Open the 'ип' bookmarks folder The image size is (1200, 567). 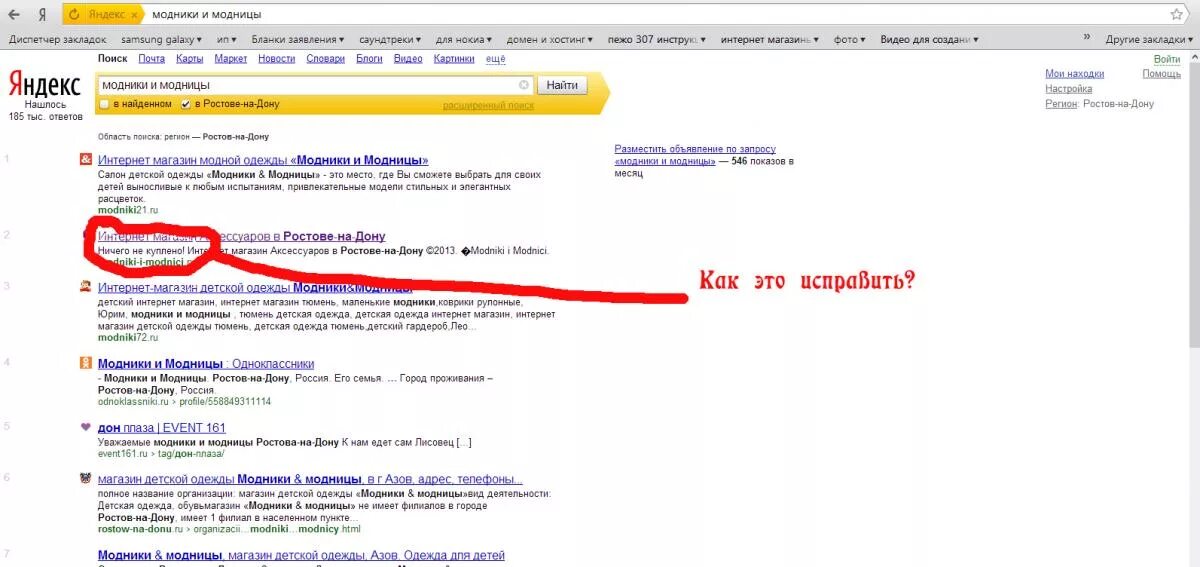tap(226, 40)
